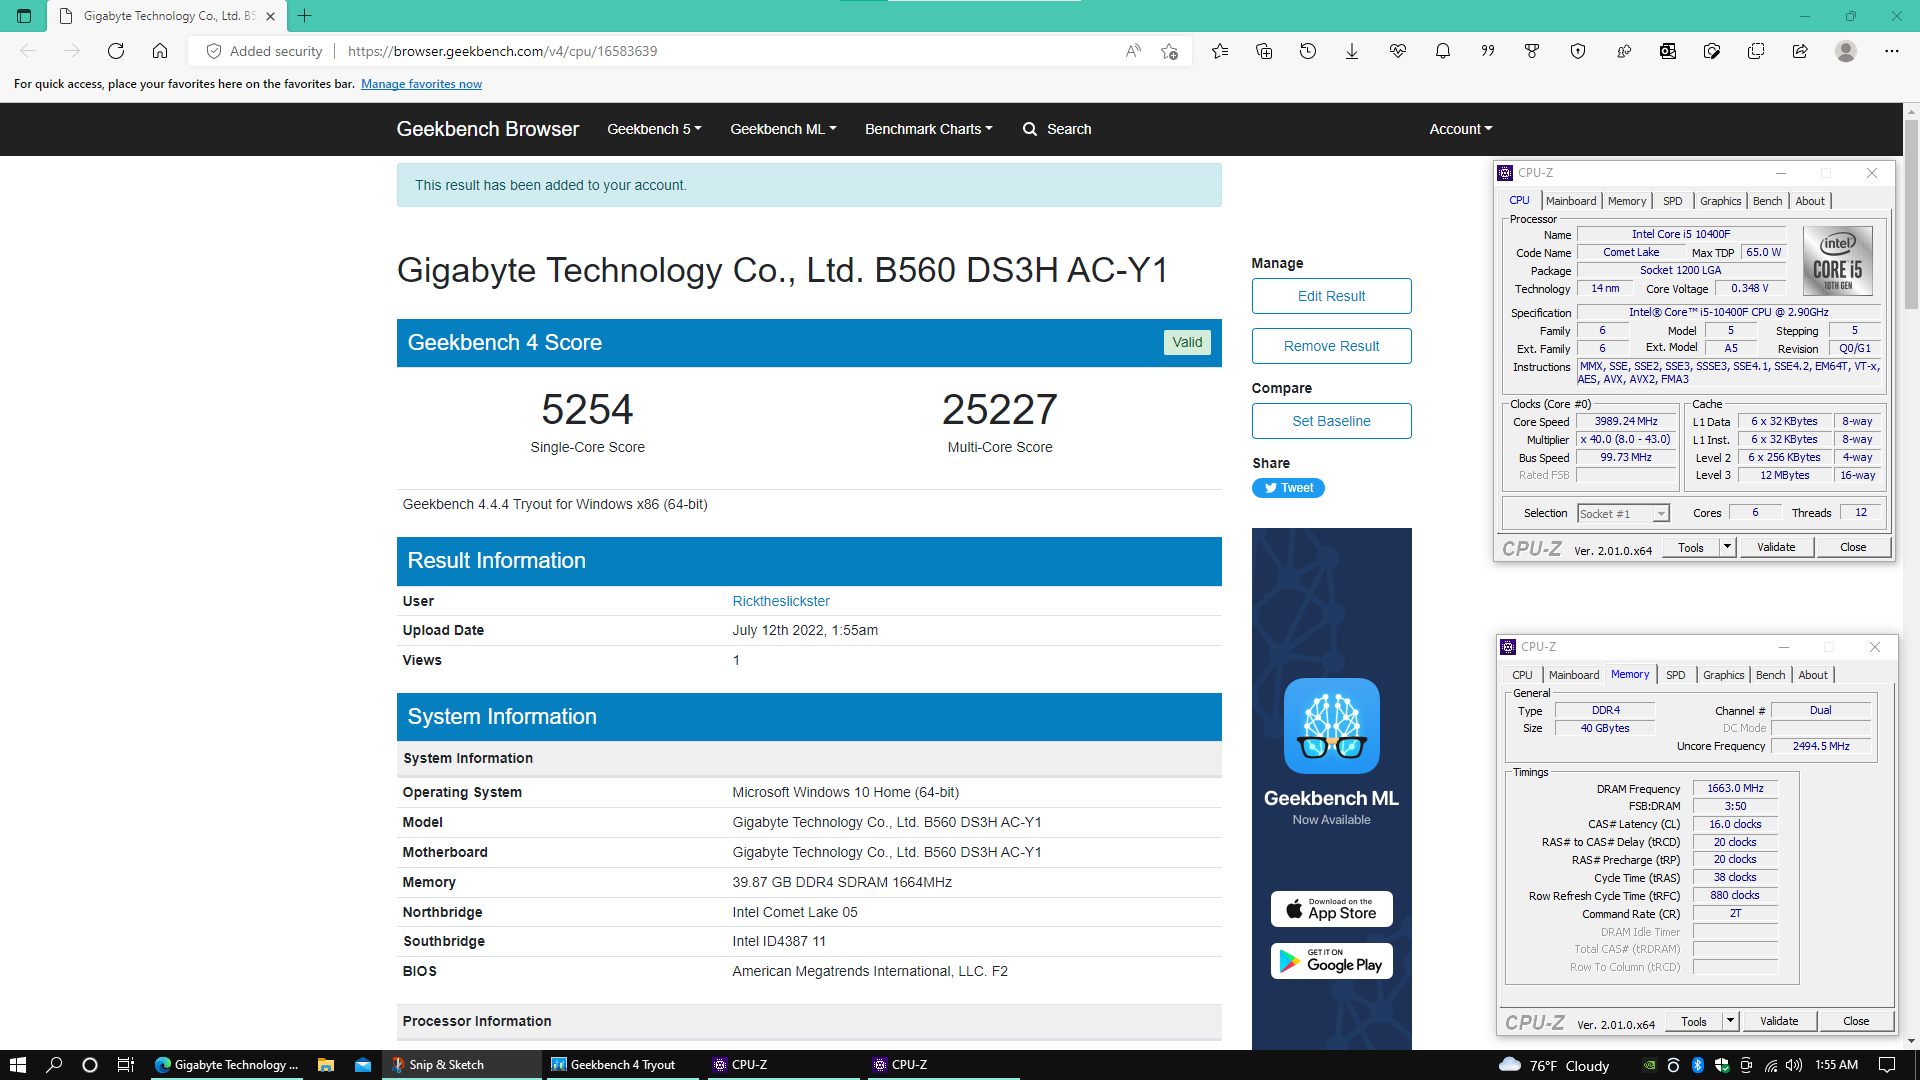Open volume control in system tray
Screen dimensions: 1920x1080
[1794, 1065]
